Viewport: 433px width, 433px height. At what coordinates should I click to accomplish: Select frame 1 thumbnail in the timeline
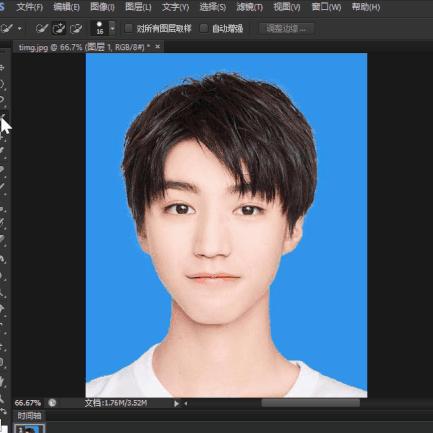pyautogui.click(x=29, y=428)
